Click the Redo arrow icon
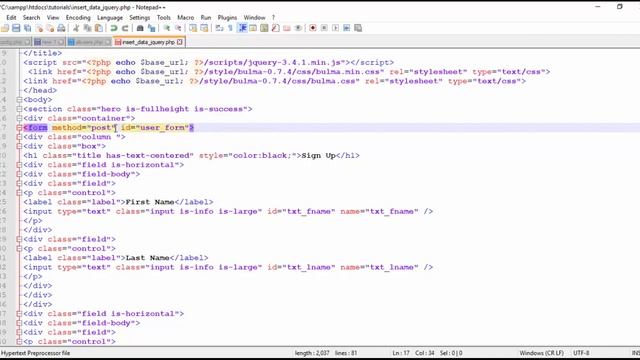Image resolution: width=640 pixels, height=360 pixels. [125, 28]
